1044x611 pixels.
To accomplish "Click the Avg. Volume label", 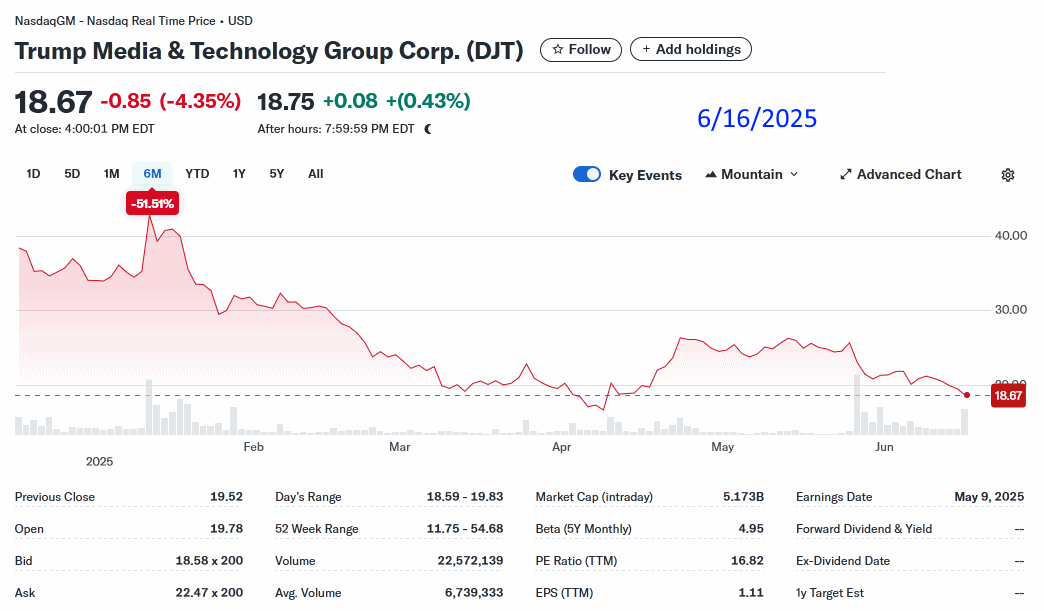I will pos(308,592).
